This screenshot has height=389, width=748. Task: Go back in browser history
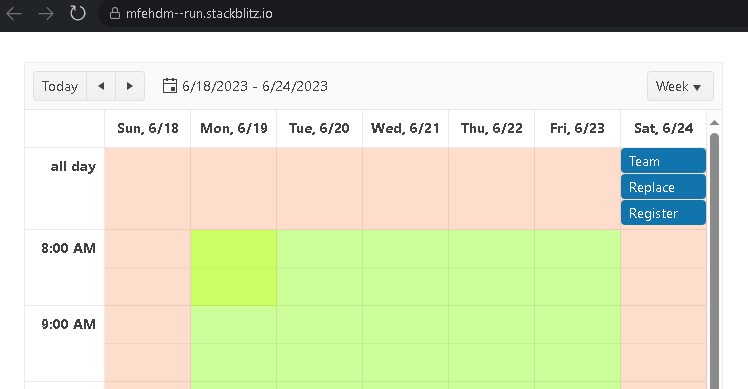[14, 13]
